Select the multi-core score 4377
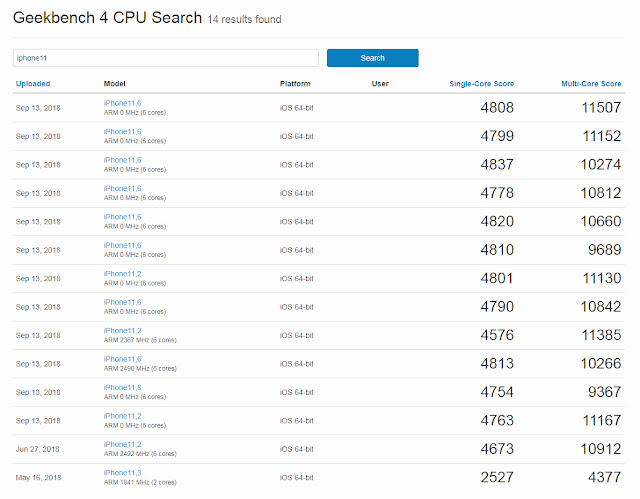 (604, 477)
